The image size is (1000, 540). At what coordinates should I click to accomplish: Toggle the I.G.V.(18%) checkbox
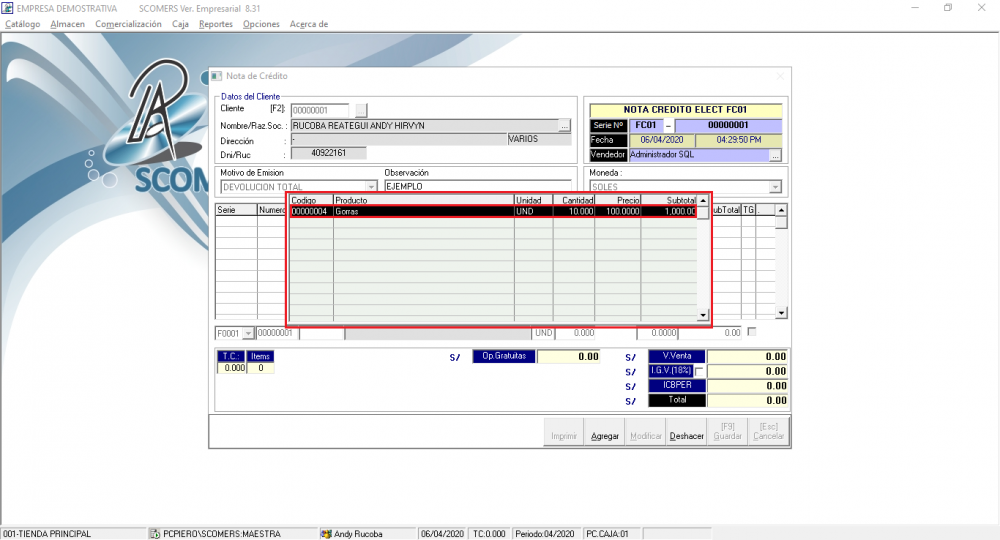tap(699, 371)
